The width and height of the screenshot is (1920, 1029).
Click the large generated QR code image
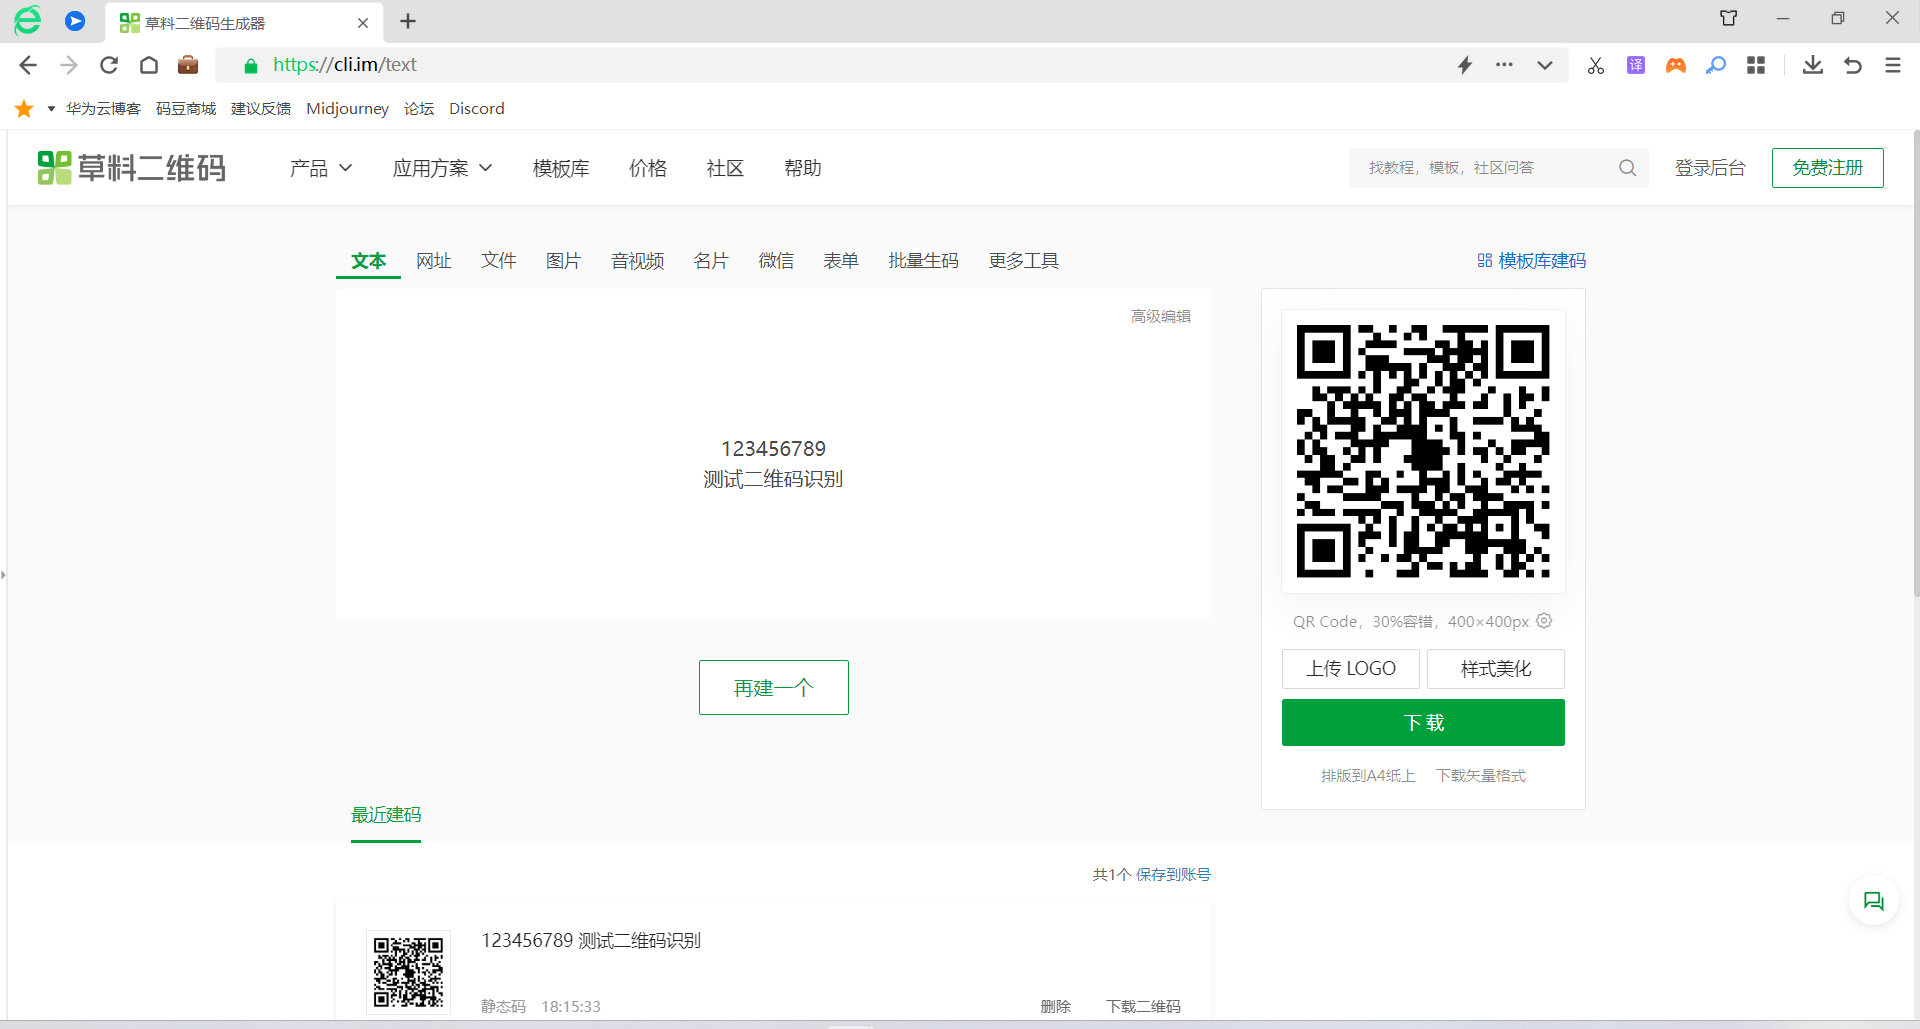coord(1423,451)
